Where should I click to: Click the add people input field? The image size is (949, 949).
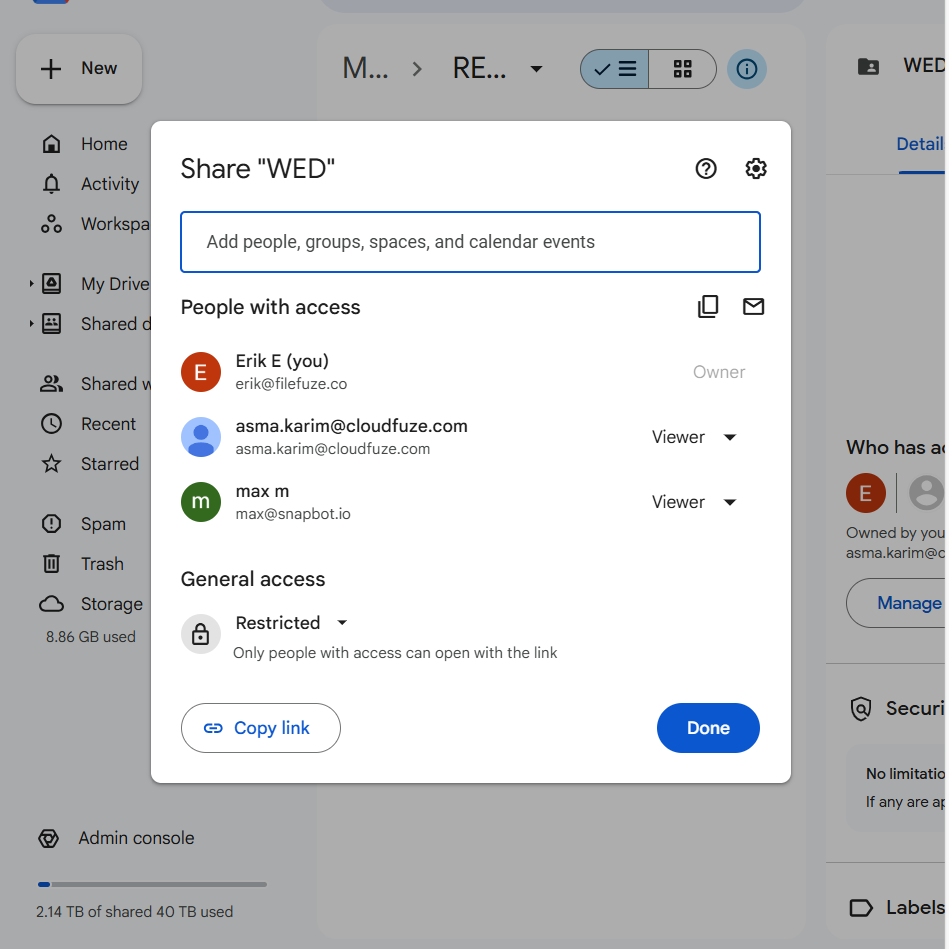point(470,241)
